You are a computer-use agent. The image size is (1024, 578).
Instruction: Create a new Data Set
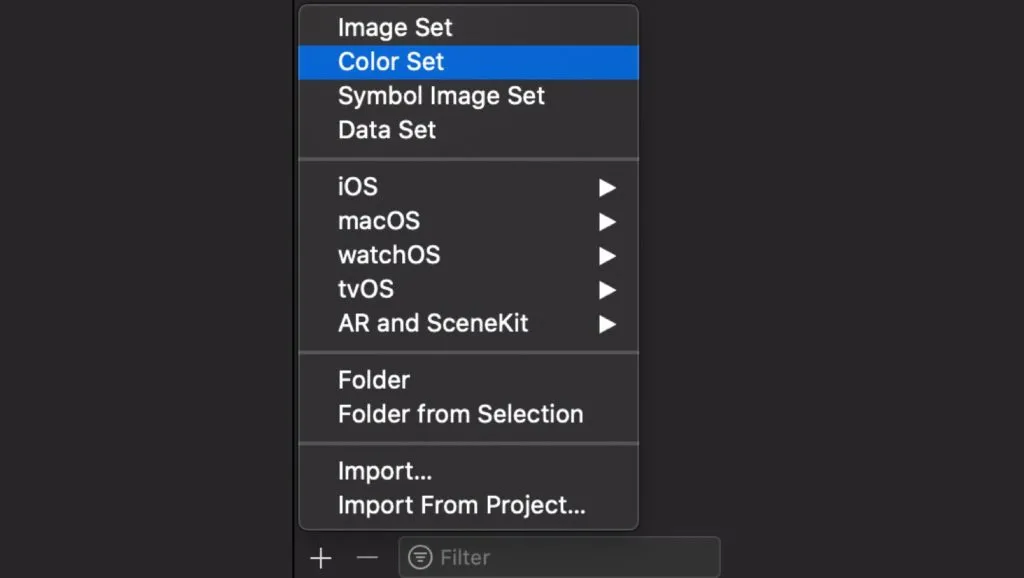pyautogui.click(x=386, y=129)
